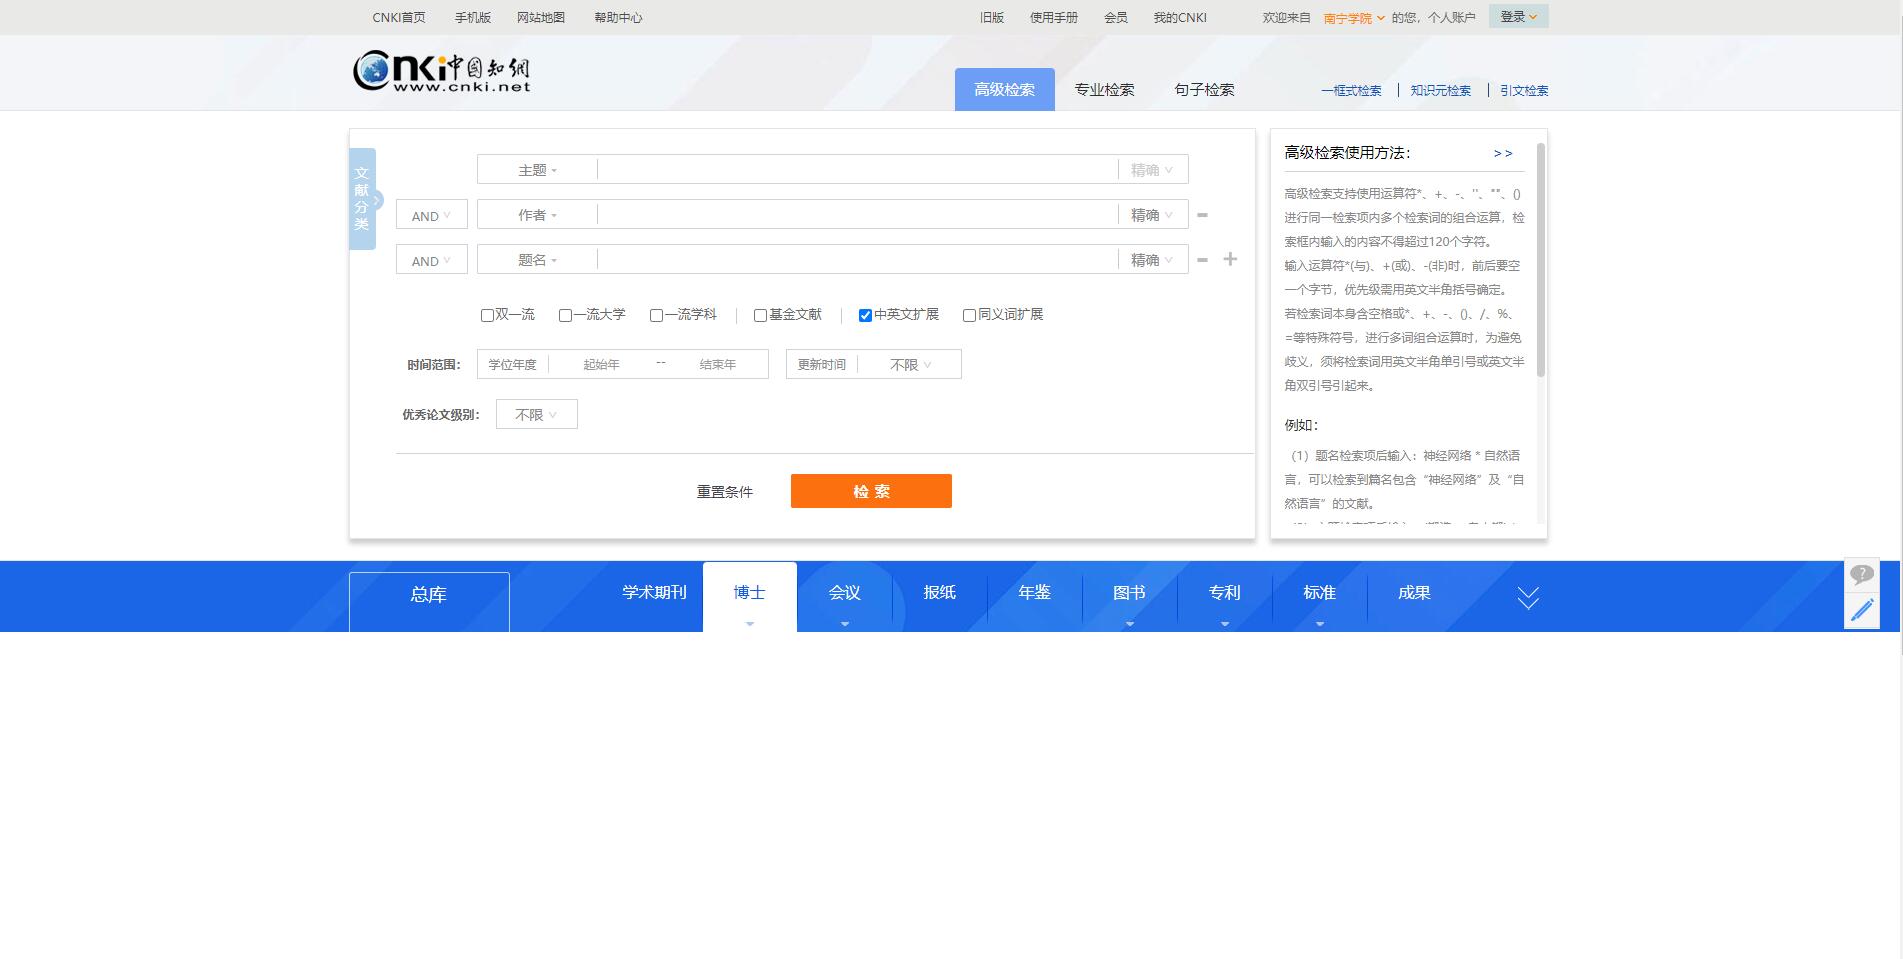Remove the 题名 search row with minus icon

tap(1202, 260)
